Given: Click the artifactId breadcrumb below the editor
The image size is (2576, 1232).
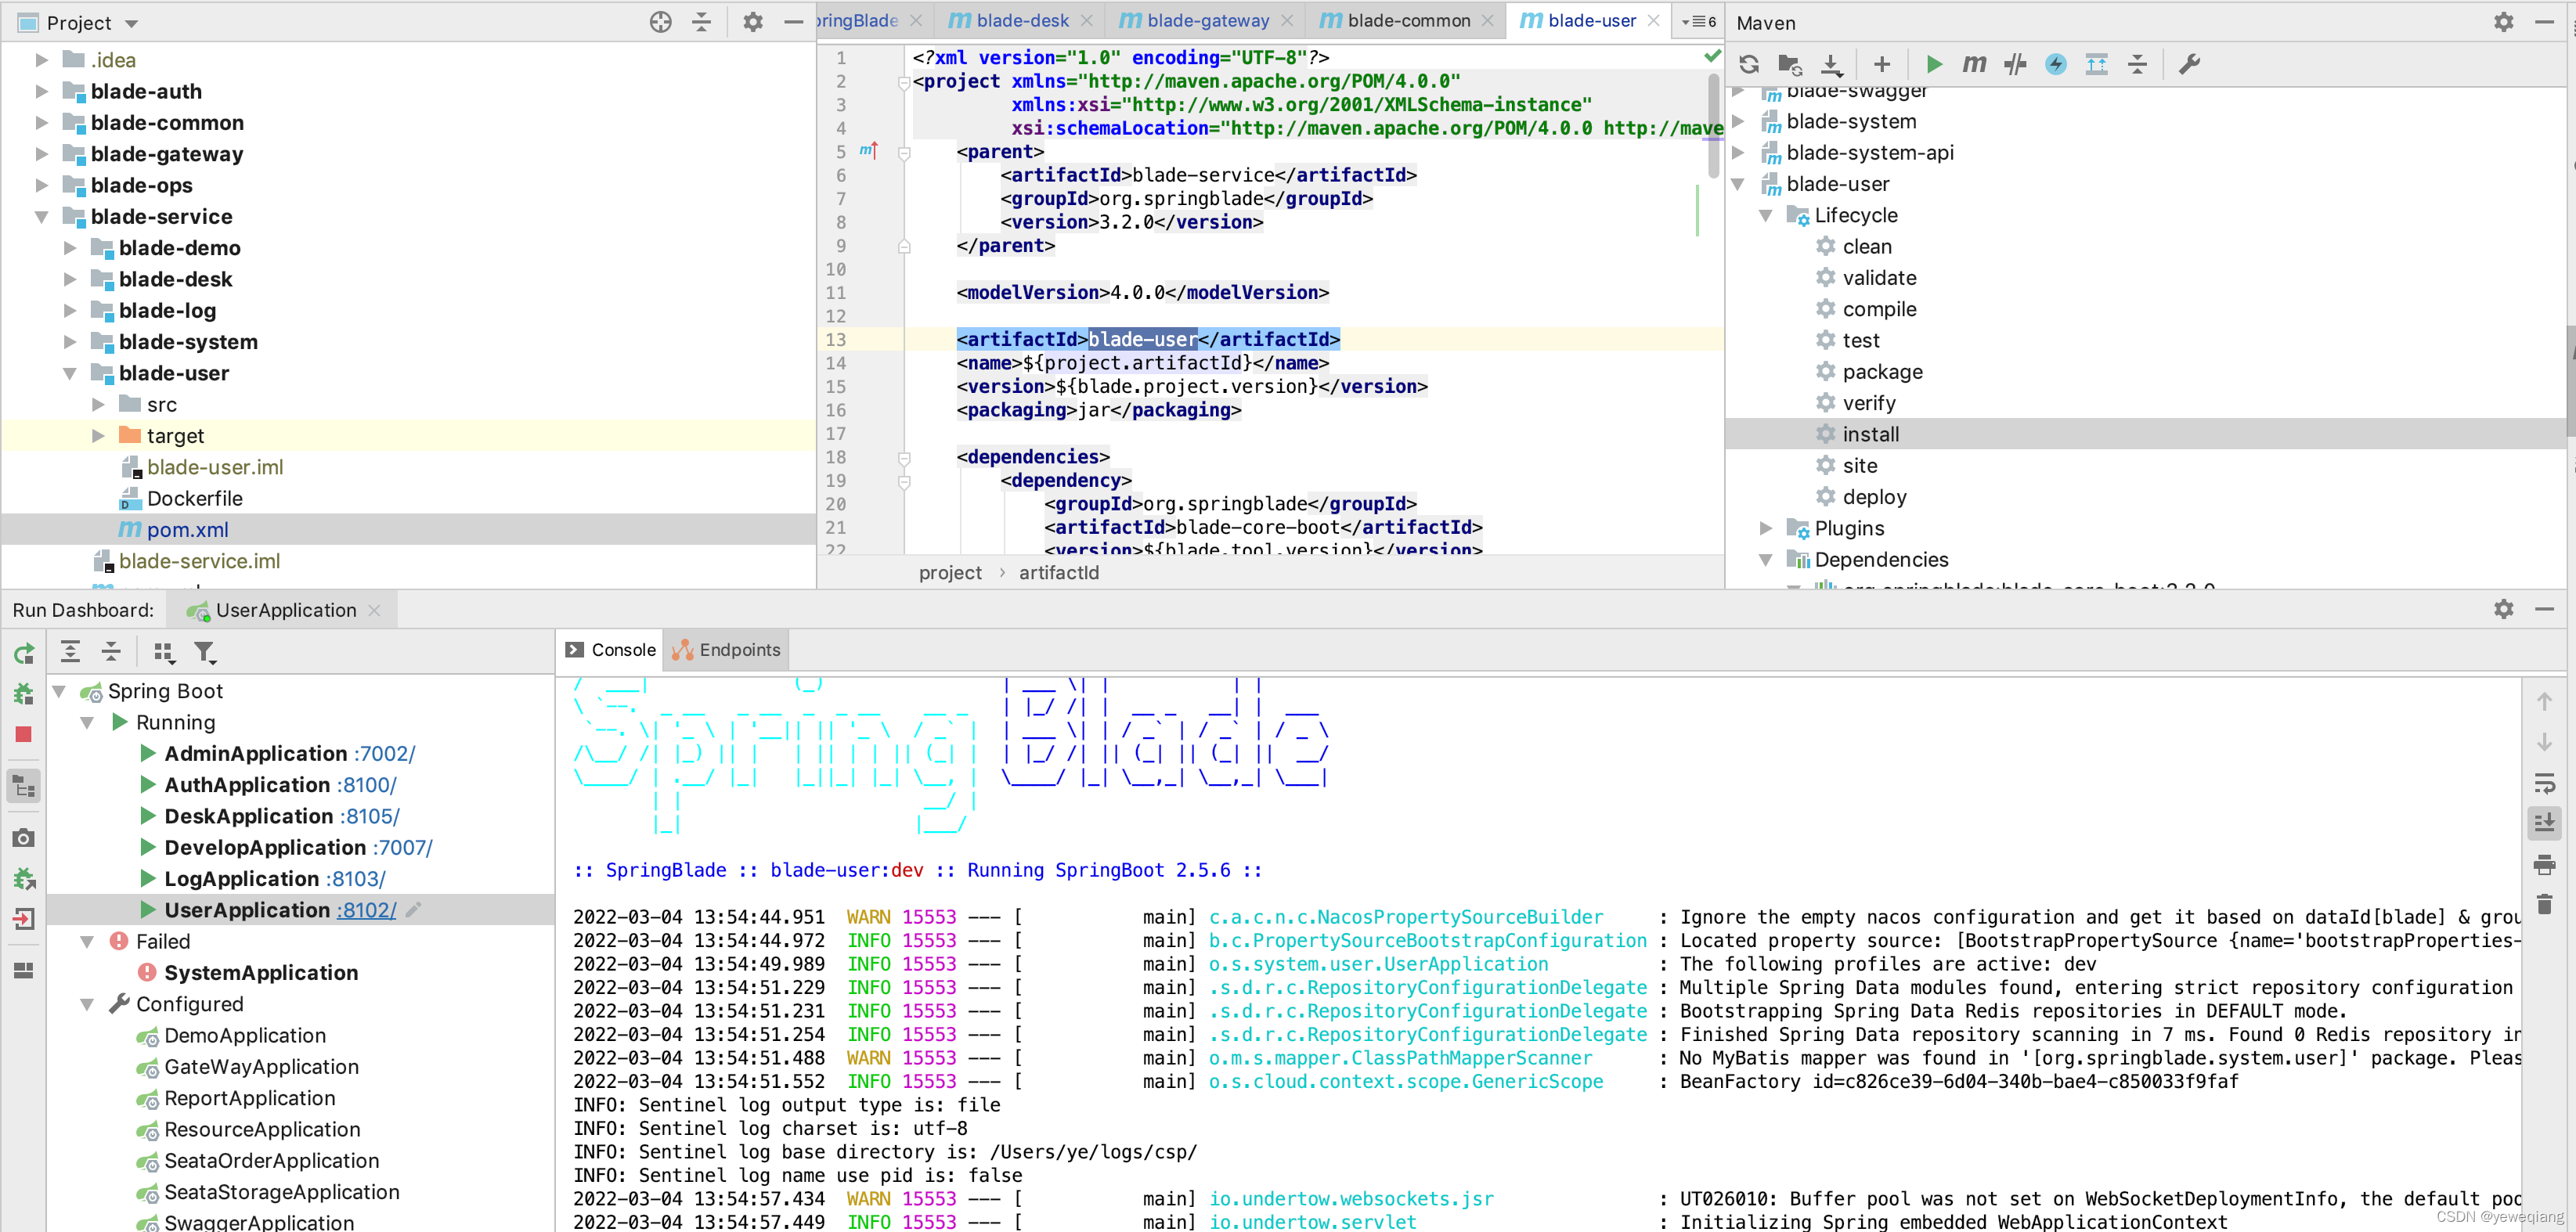Looking at the screenshot, I should pyautogui.click(x=1059, y=572).
